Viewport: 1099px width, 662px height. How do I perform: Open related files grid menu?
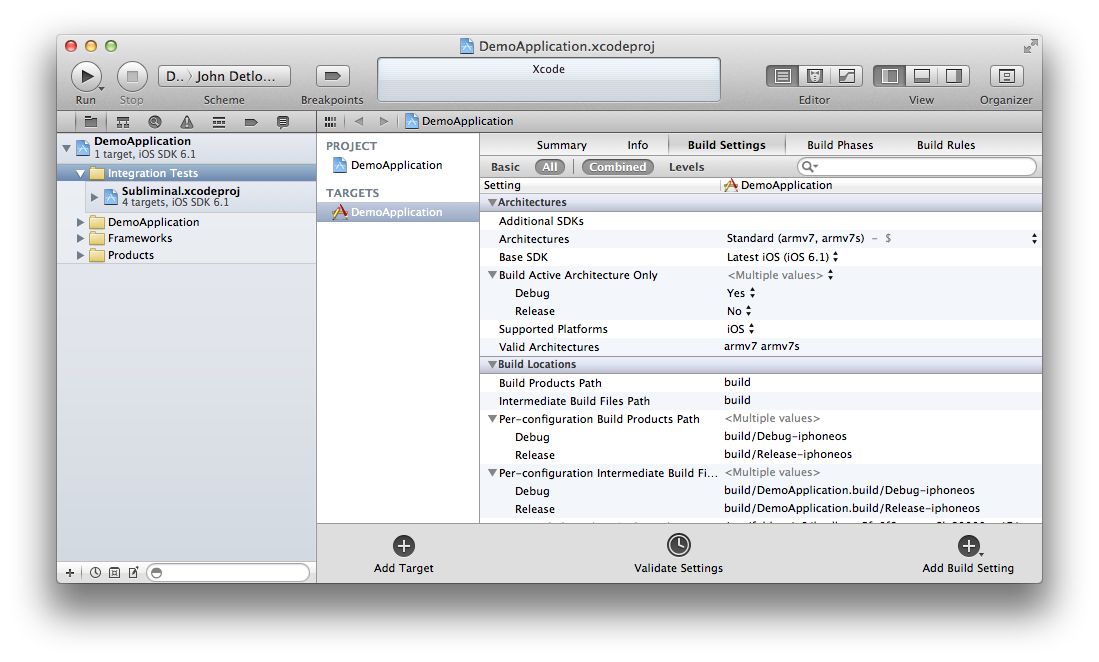pos(330,122)
